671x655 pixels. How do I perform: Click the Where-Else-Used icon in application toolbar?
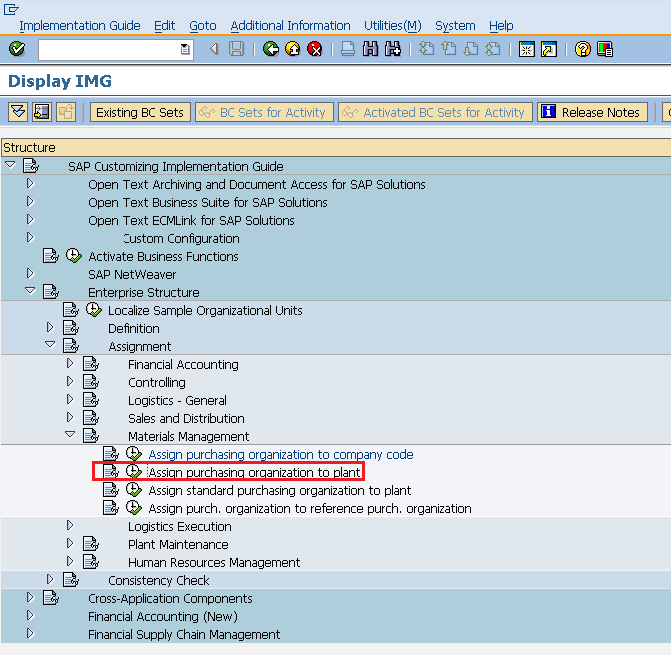(x=42, y=113)
